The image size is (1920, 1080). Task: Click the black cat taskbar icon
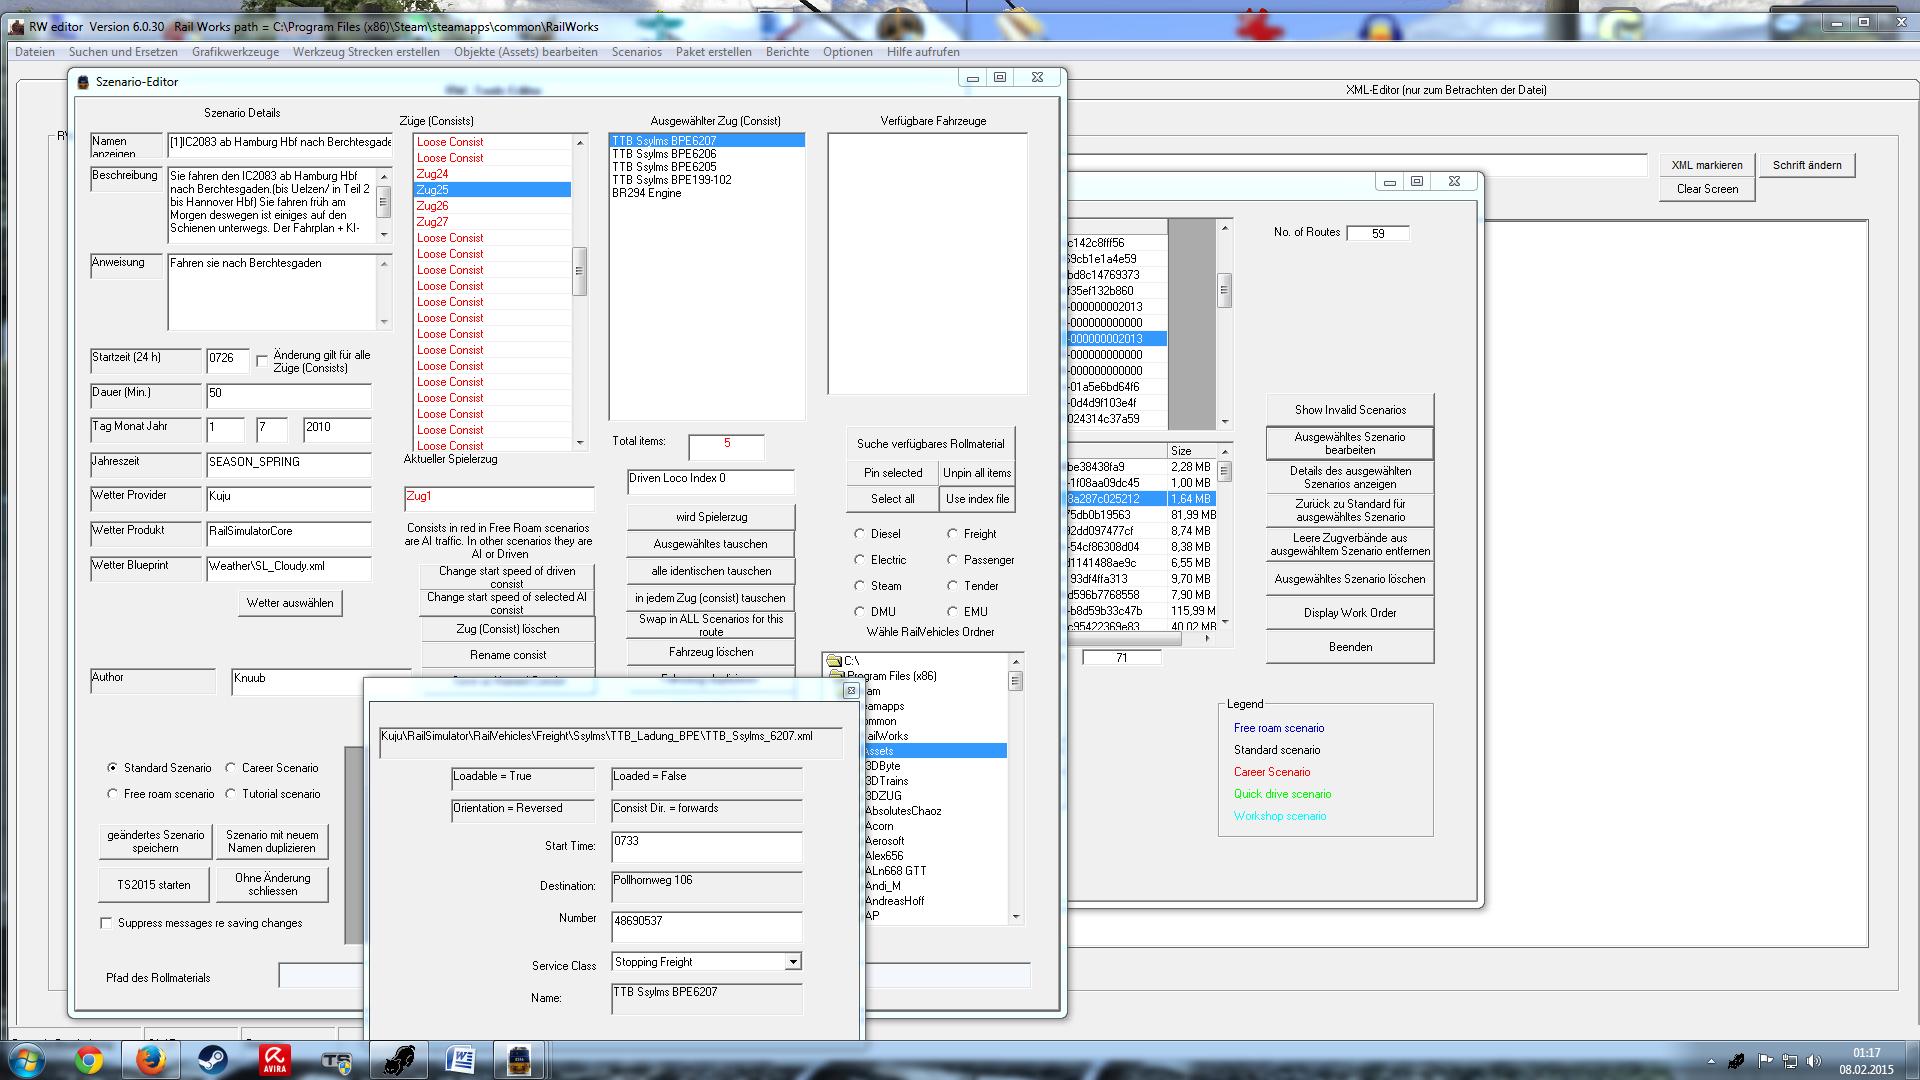[x=398, y=1059]
